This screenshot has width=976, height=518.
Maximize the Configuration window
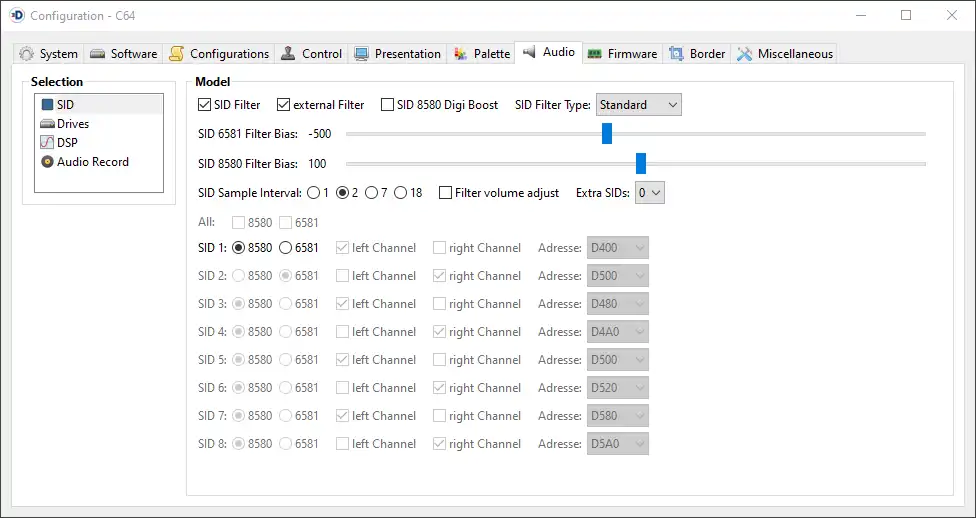pos(906,16)
